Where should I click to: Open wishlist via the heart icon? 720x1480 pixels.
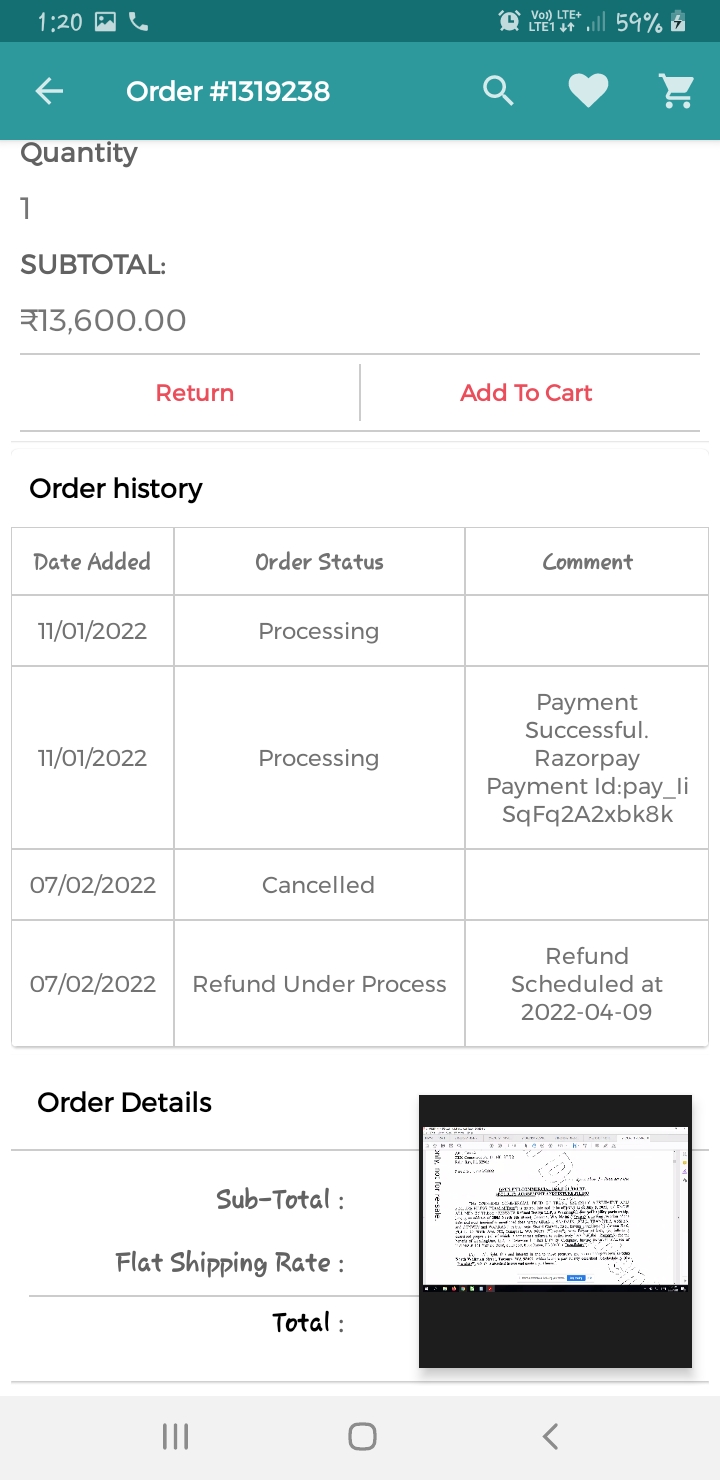pos(588,92)
